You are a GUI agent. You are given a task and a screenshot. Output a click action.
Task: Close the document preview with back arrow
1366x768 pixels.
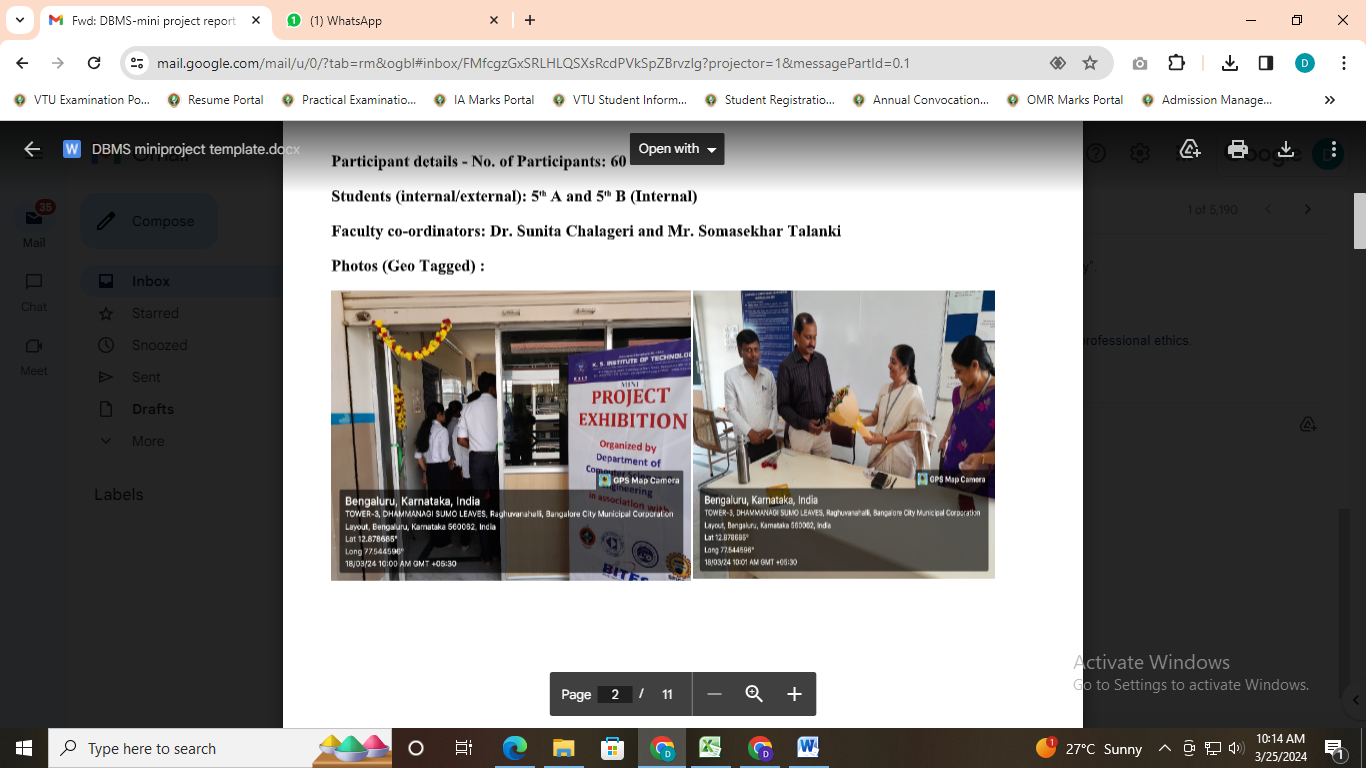(32, 149)
